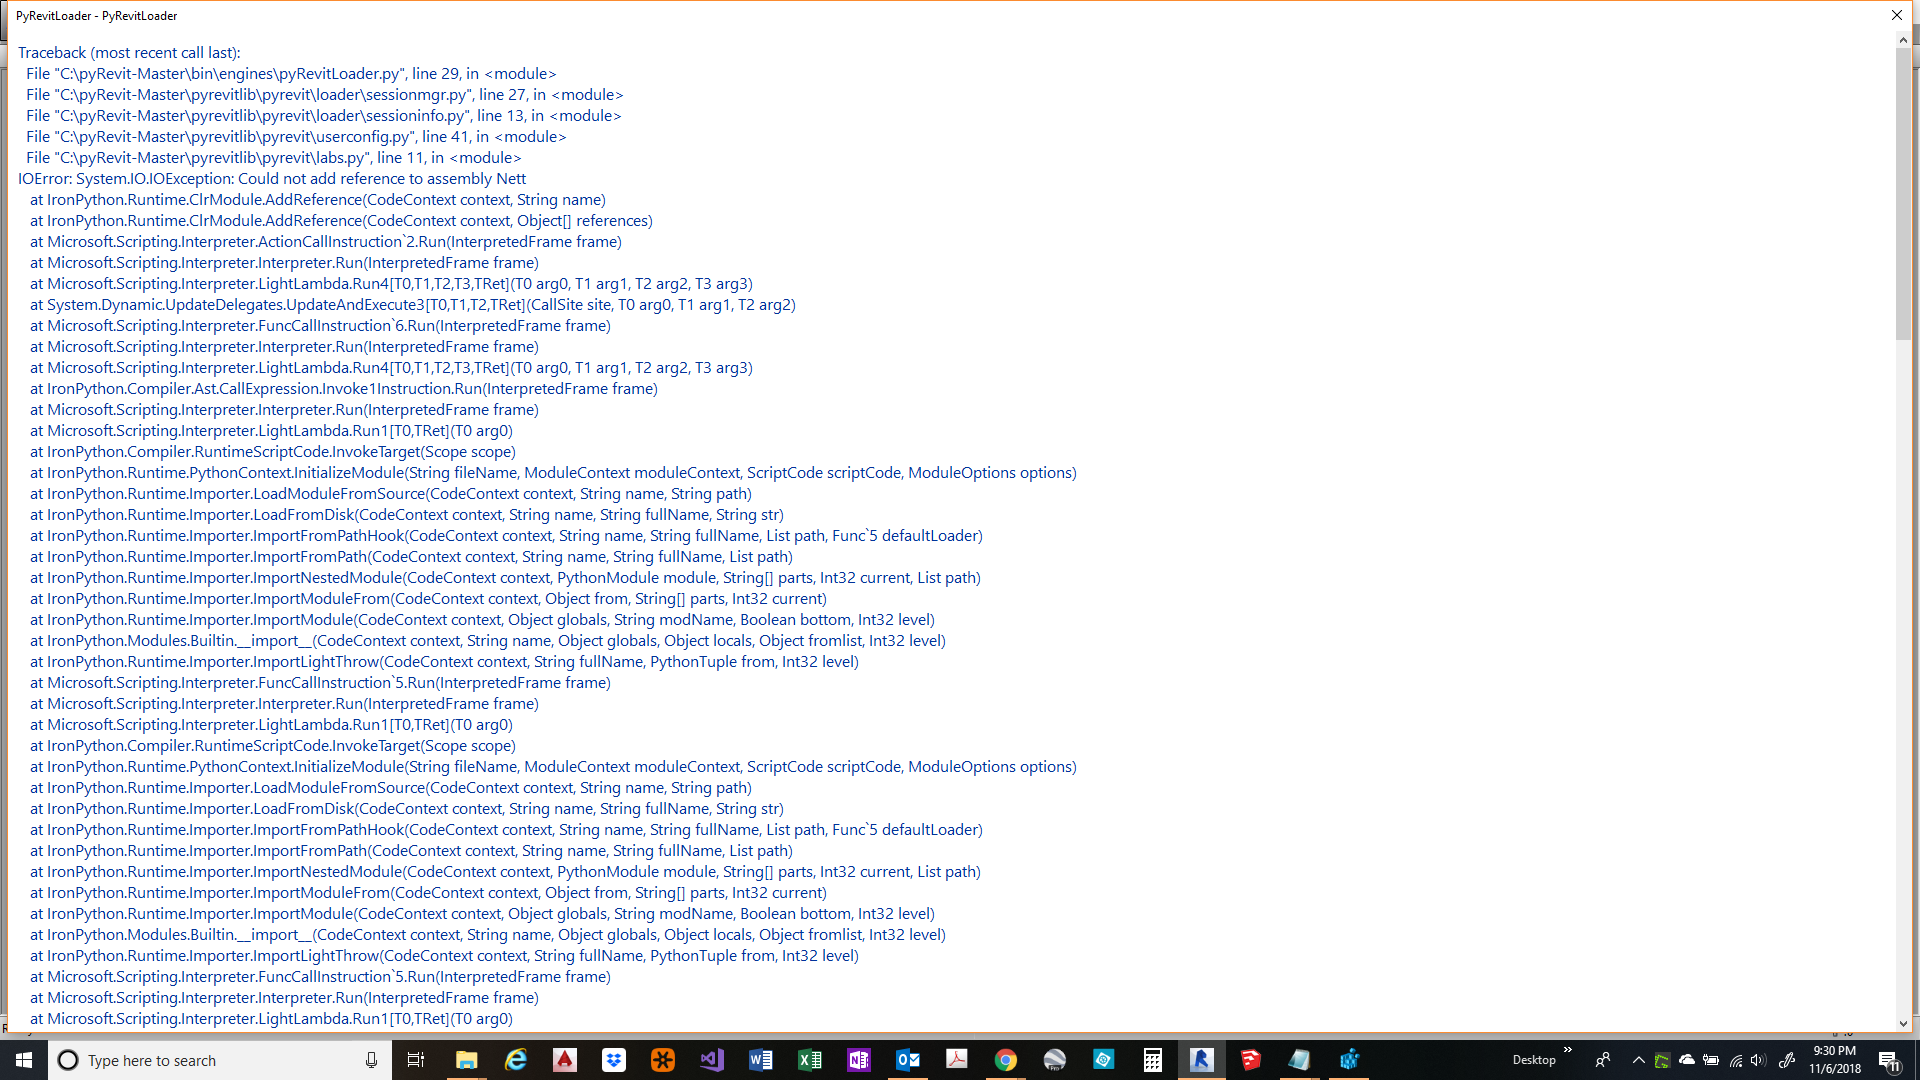
Task: Open the Wi-Fi network flyout
Action: [1737, 1062]
